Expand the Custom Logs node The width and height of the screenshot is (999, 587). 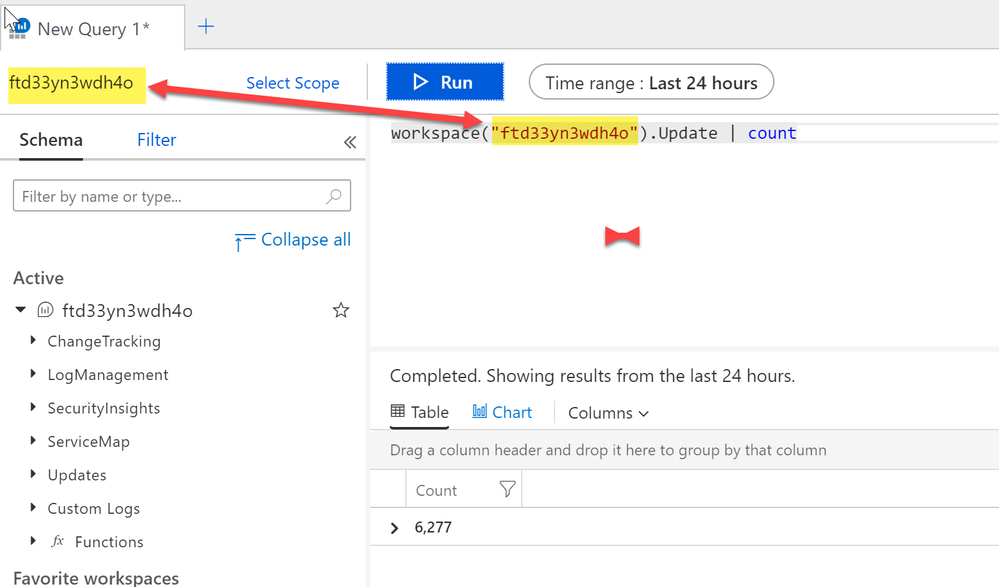[x=33, y=507]
